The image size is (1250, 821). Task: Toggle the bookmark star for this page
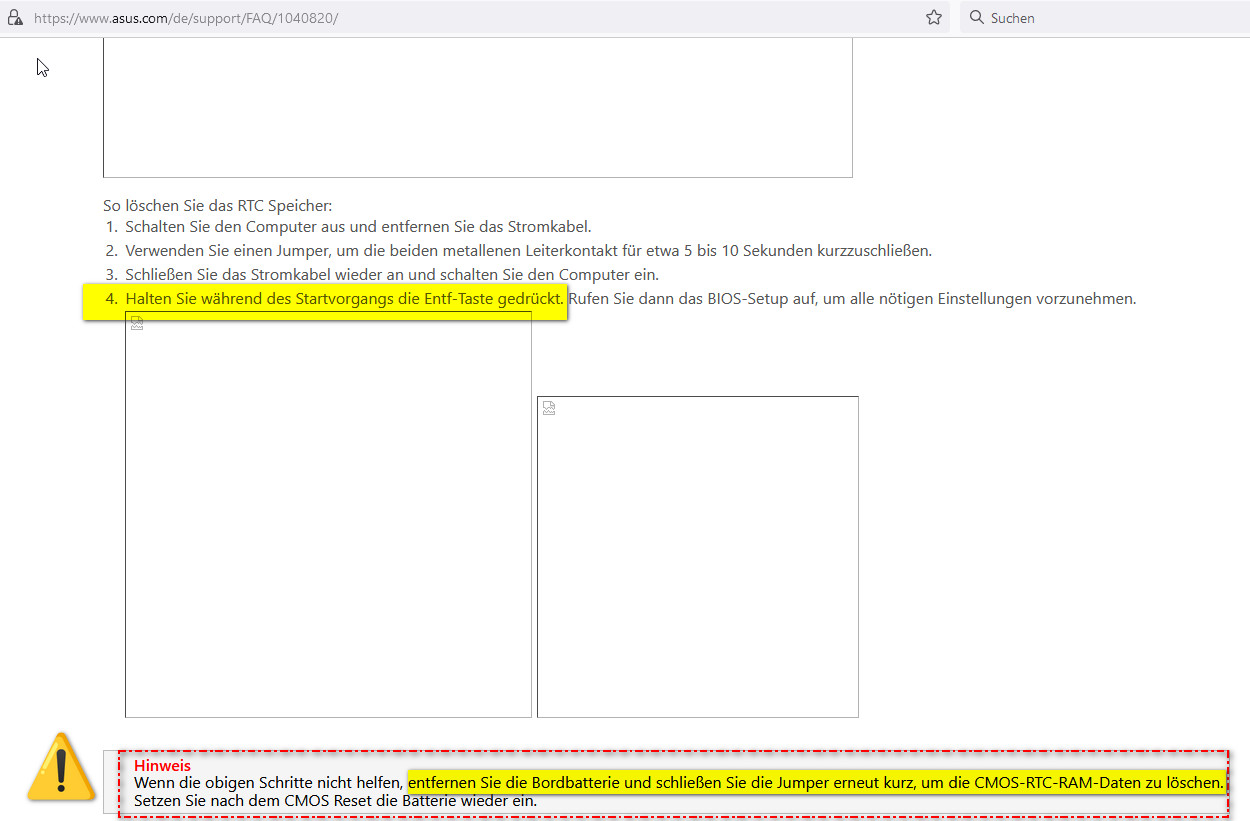tap(933, 17)
